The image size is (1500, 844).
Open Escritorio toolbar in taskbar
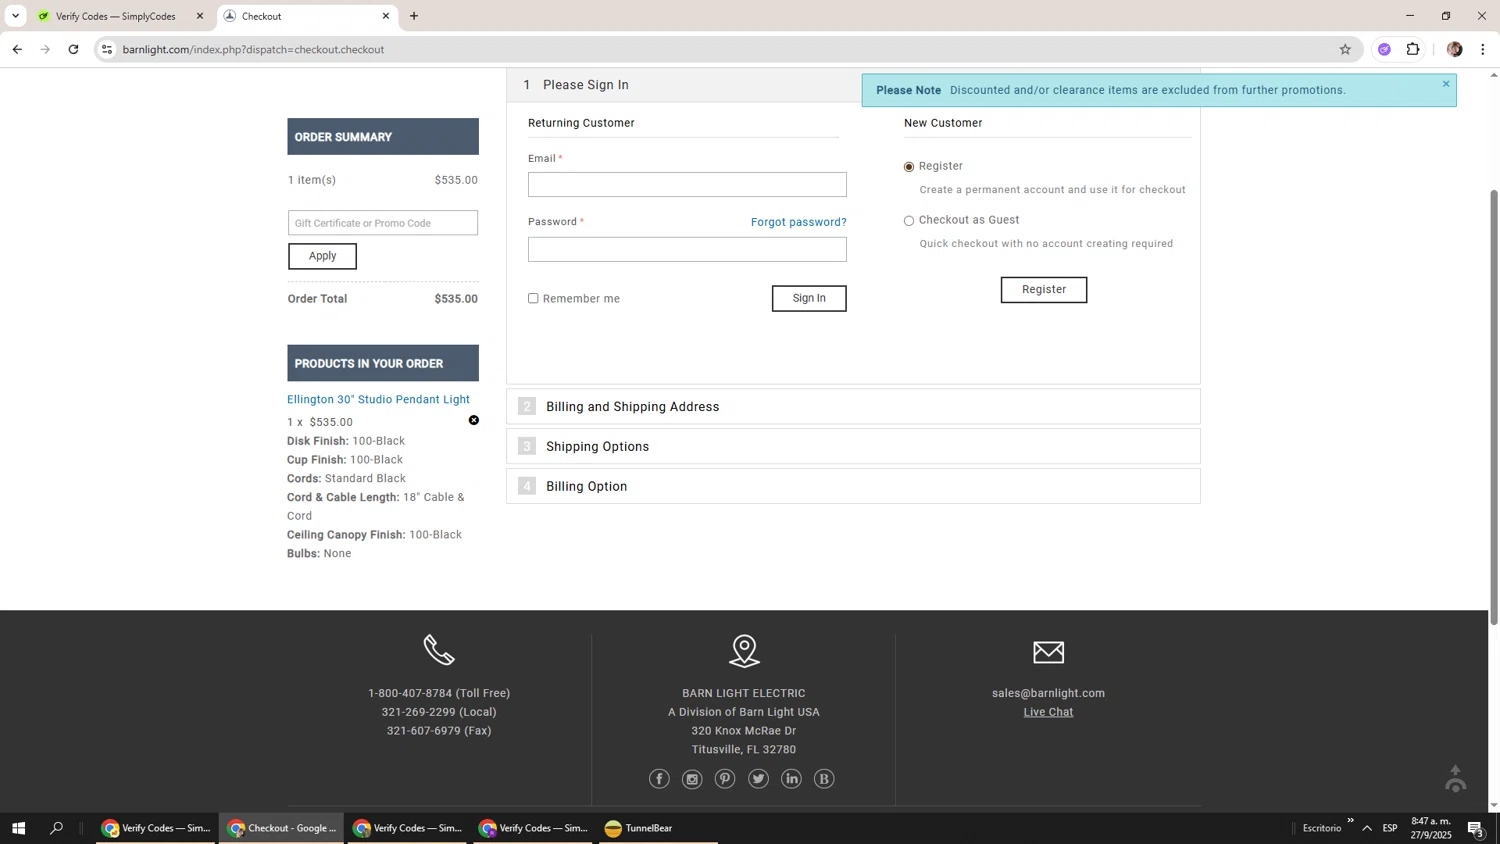[x=1322, y=828]
